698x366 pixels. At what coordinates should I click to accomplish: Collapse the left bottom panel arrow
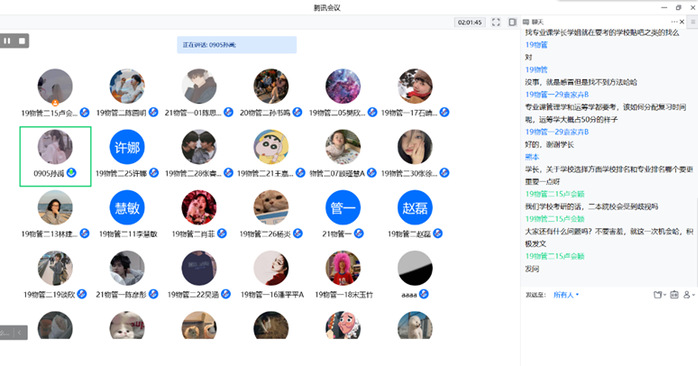click(x=20, y=333)
